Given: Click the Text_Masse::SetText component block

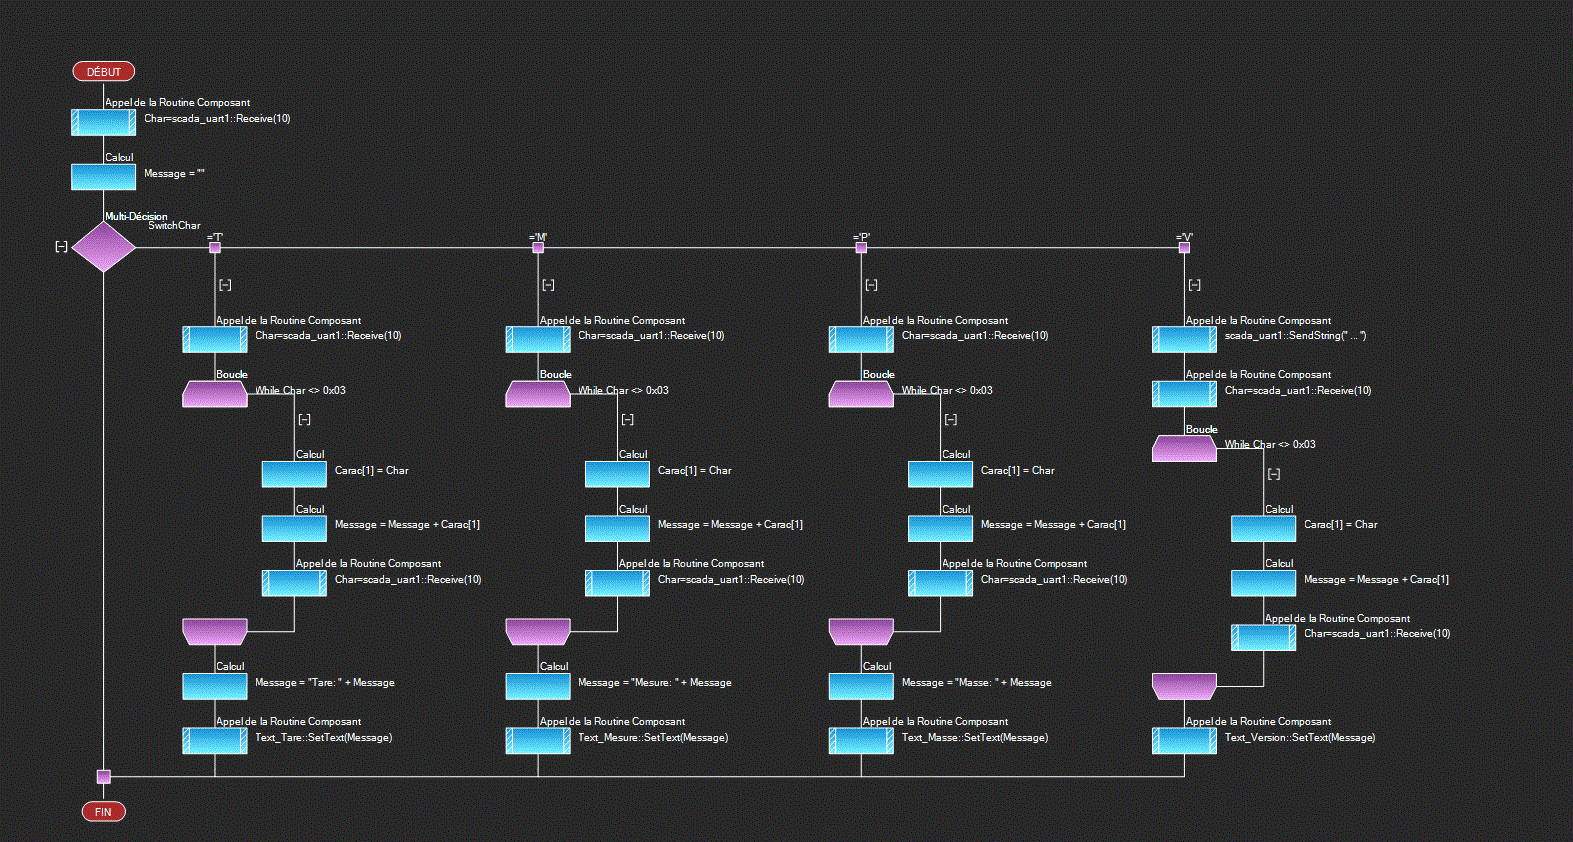Looking at the screenshot, I should [x=861, y=741].
